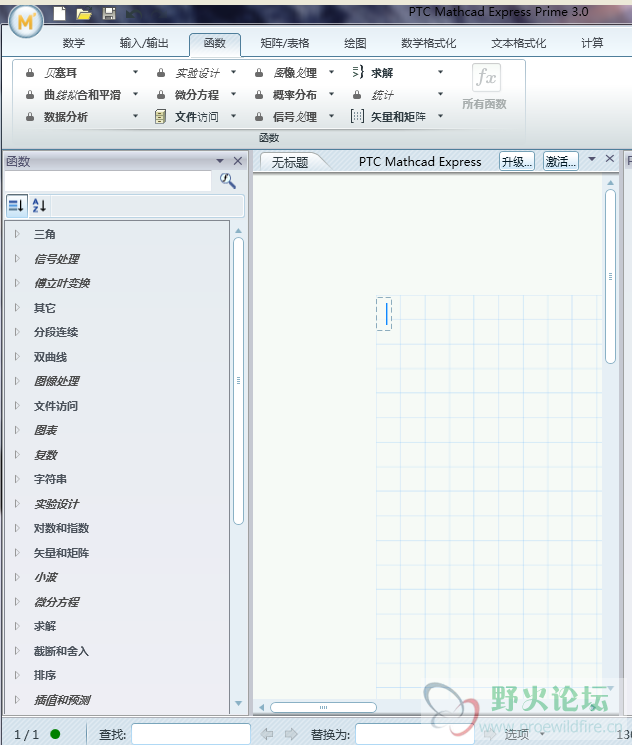
Task: Go to next find result arrow
Action: [x=291, y=734]
